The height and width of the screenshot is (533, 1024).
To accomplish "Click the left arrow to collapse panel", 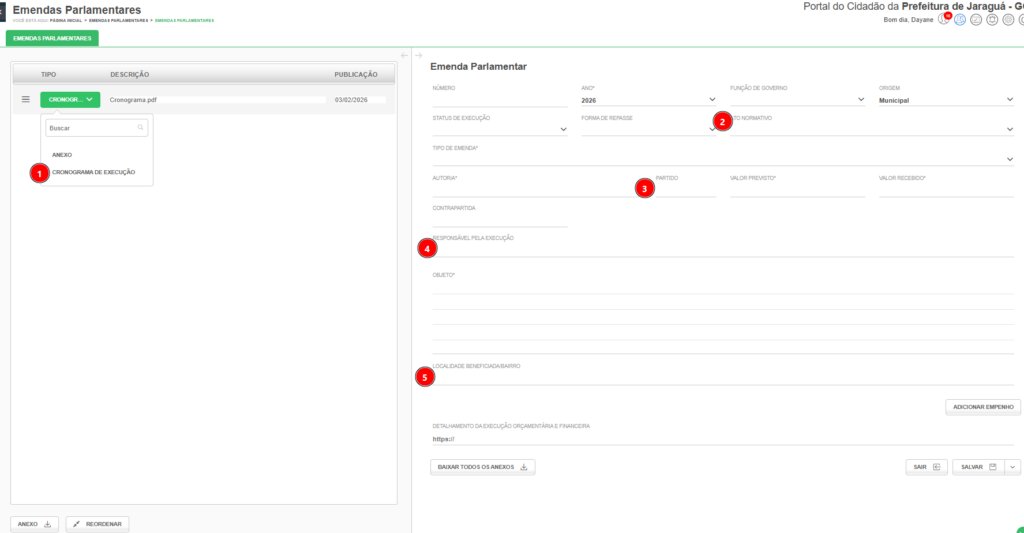I will (404, 55).
